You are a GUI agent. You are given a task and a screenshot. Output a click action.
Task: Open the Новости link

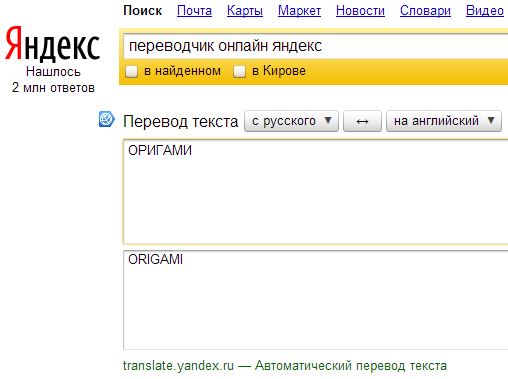(360, 11)
